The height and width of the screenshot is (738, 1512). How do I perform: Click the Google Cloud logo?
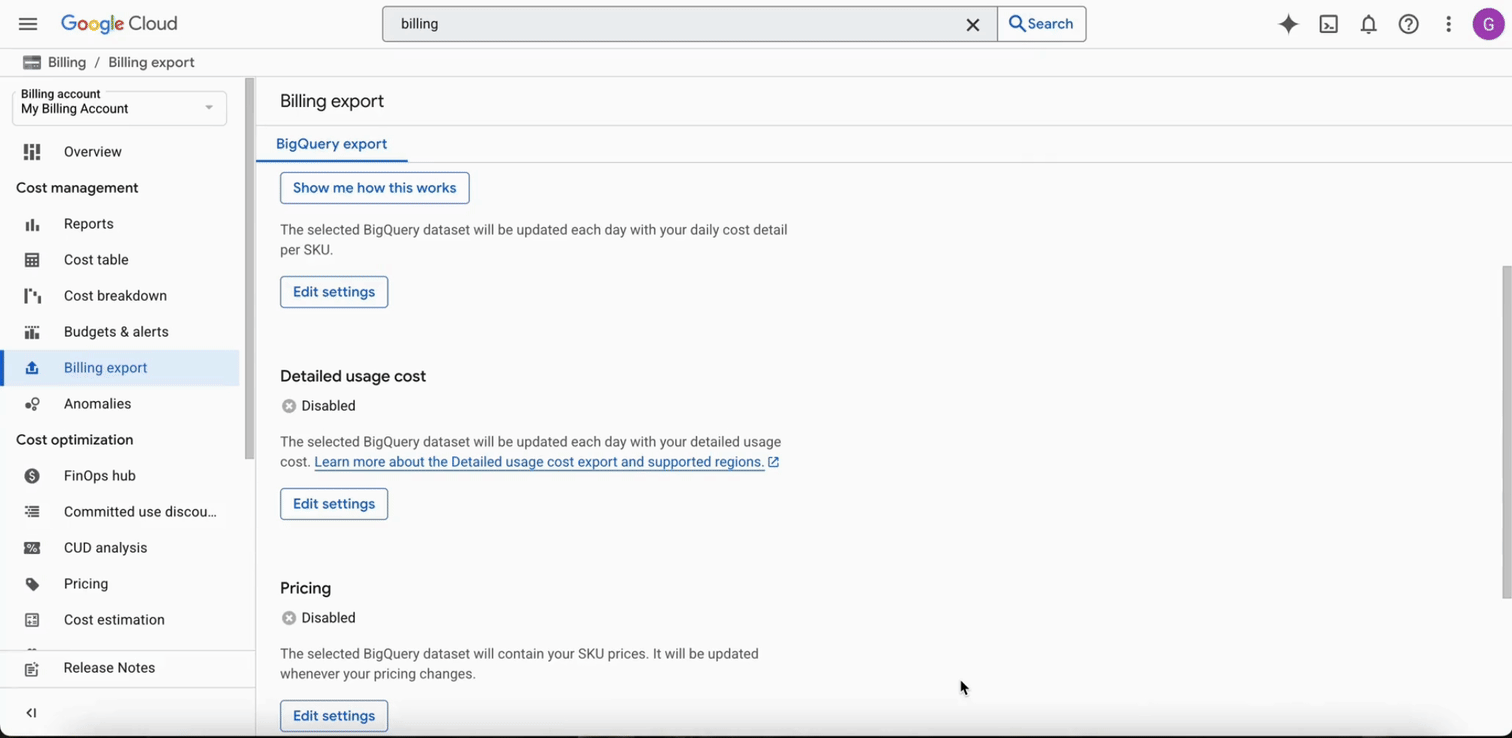pos(119,23)
